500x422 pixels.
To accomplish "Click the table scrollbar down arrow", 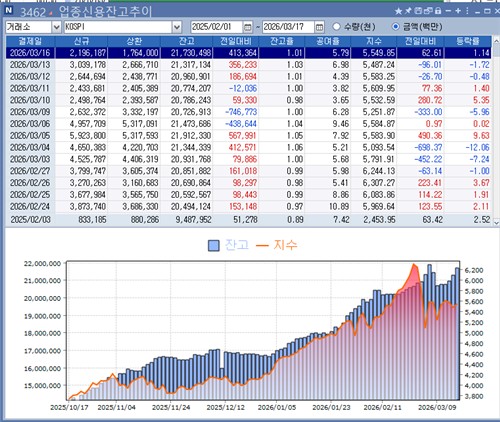I will pyautogui.click(x=496, y=222).
